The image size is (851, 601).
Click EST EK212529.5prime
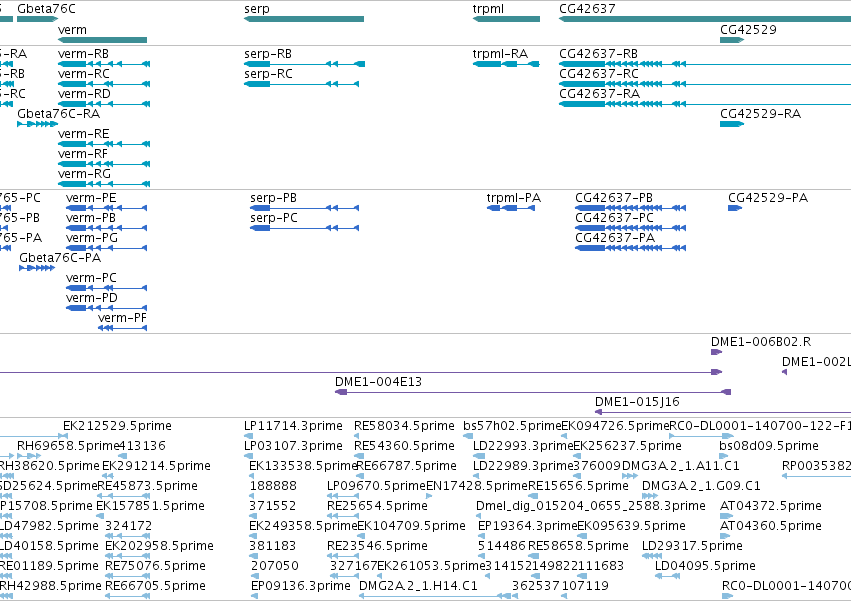point(117,426)
